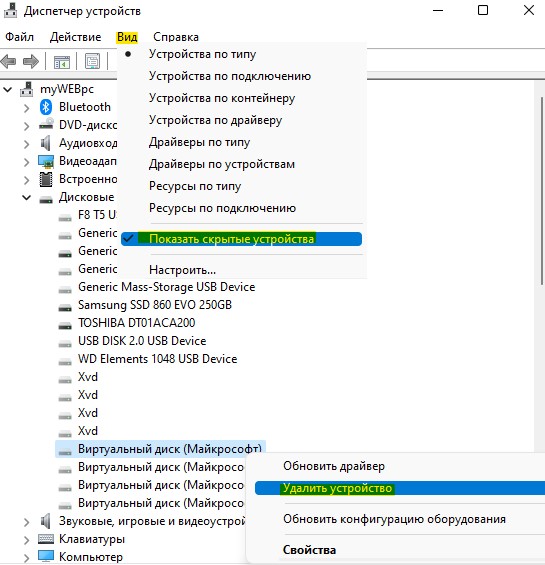The image size is (545, 565).
Task: Expand Звуковые, игровые и видеоустройства
Action: tap(26, 522)
